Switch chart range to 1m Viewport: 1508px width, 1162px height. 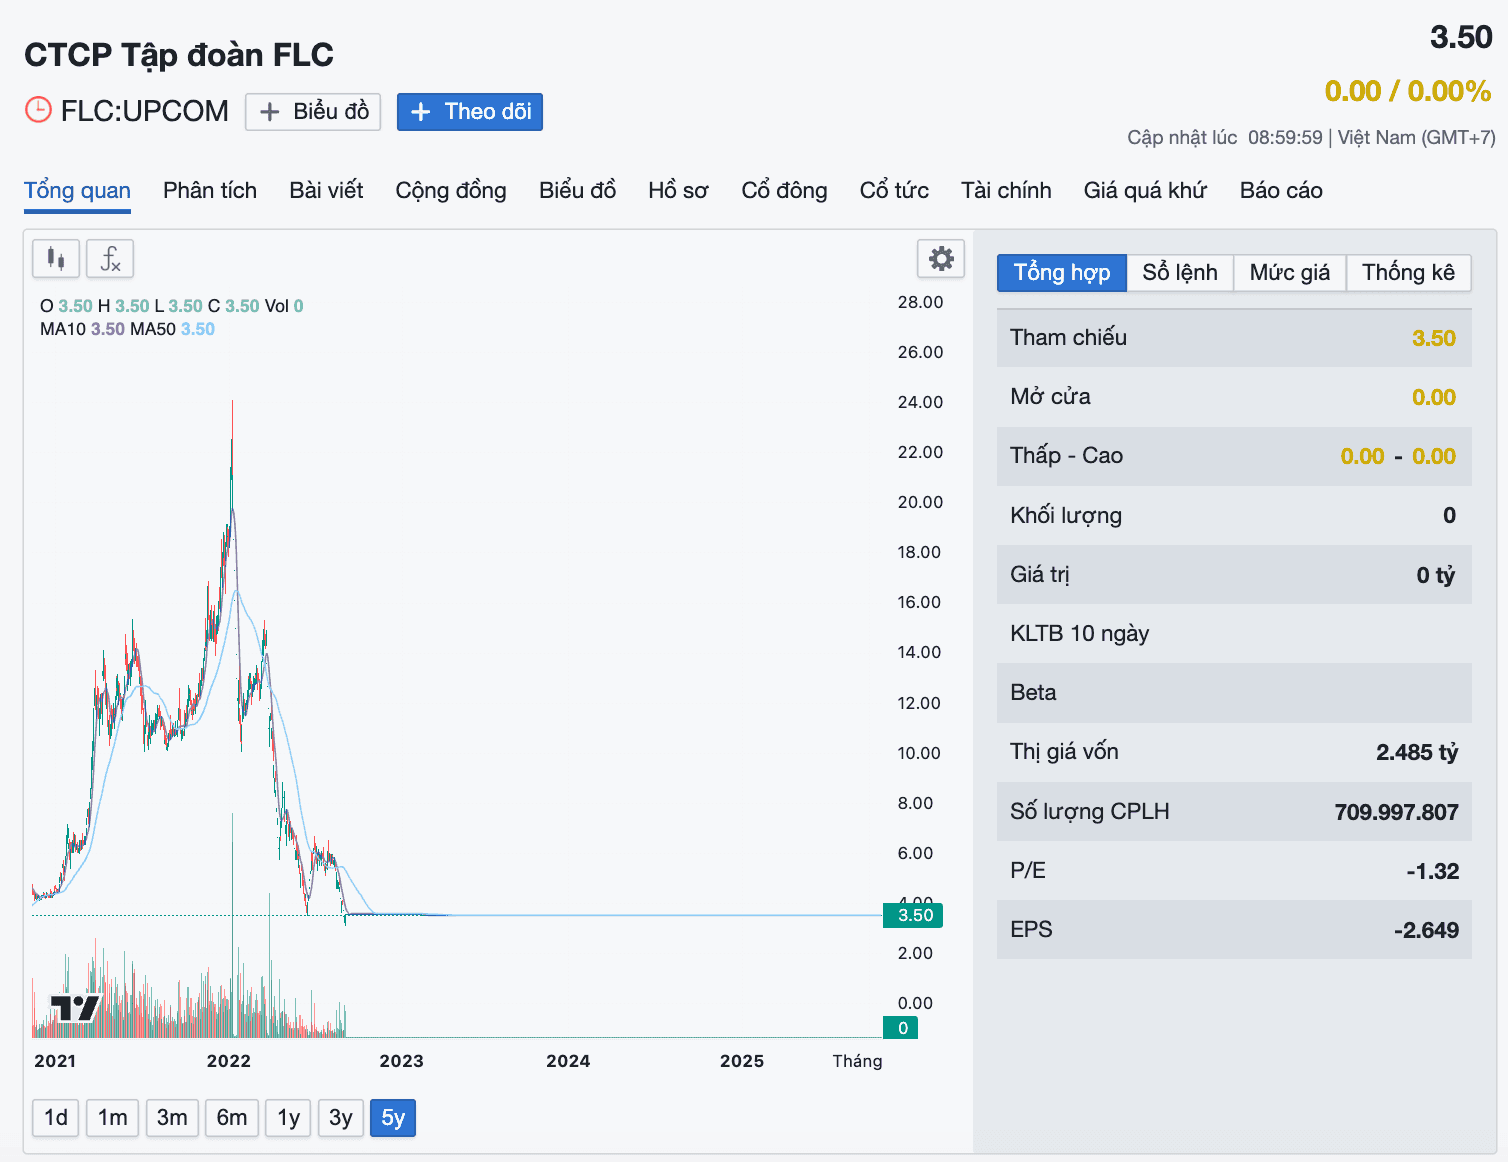tap(113, 1117)
